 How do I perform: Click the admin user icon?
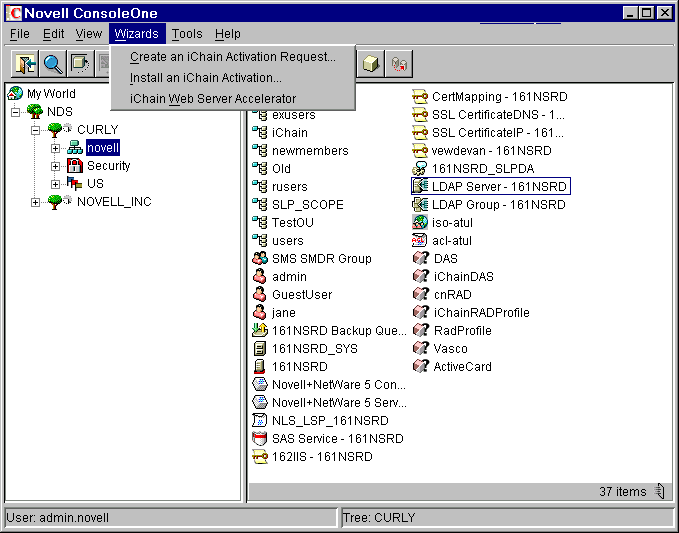coord(260,276)
